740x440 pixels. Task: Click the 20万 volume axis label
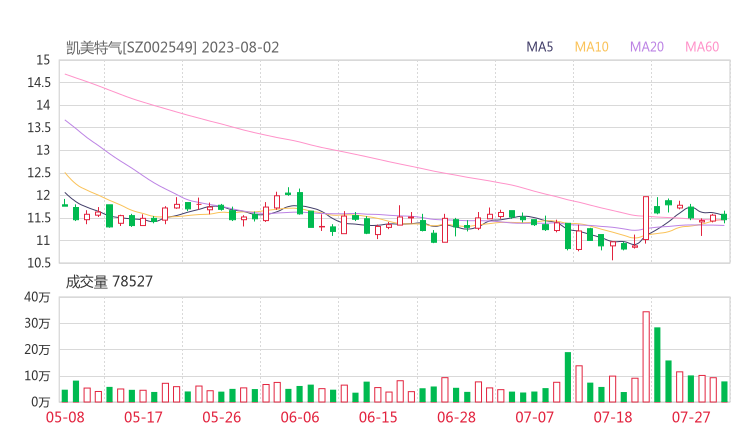[37, 350]
